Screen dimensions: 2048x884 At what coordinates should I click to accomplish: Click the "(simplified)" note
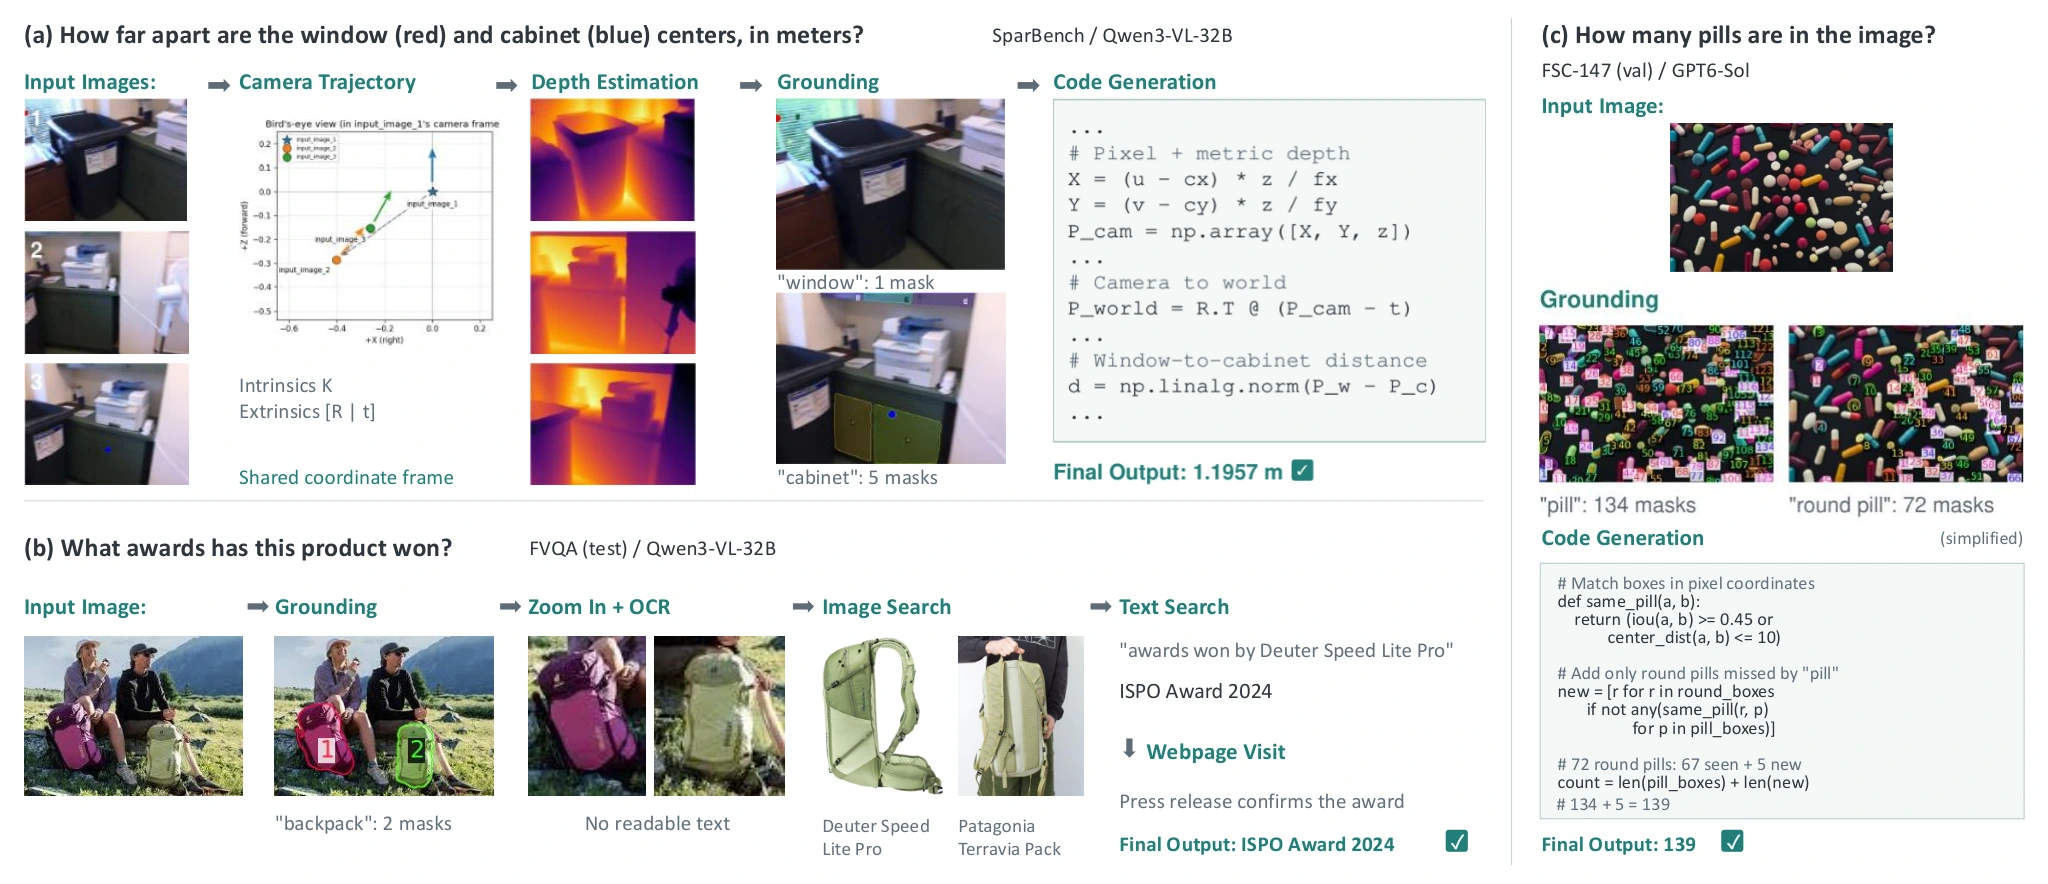[1981, 538]
